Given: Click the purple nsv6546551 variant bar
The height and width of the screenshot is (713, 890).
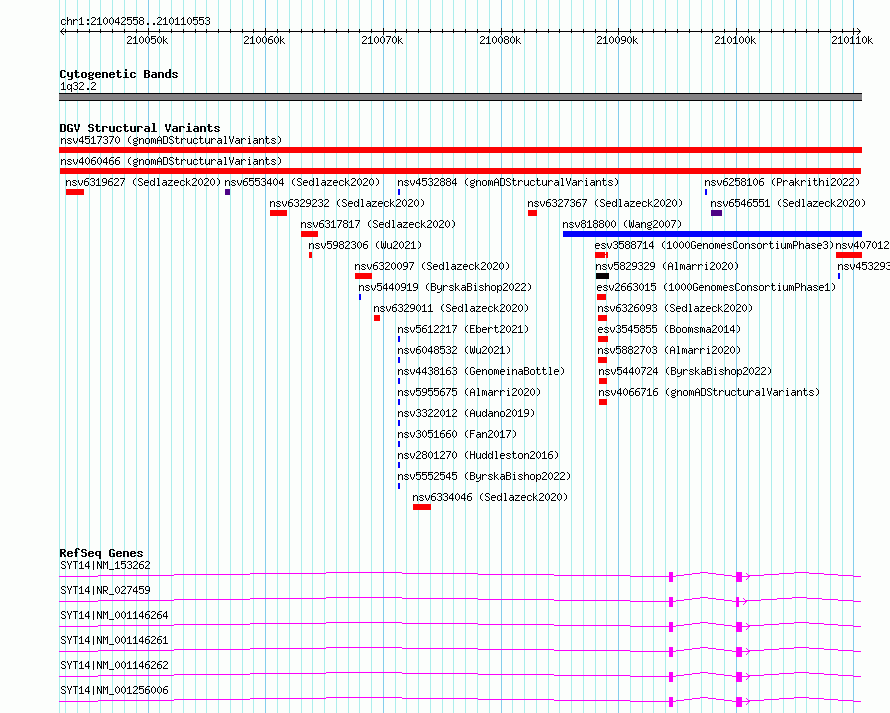Looking at the screenshot, I should 716,213.
